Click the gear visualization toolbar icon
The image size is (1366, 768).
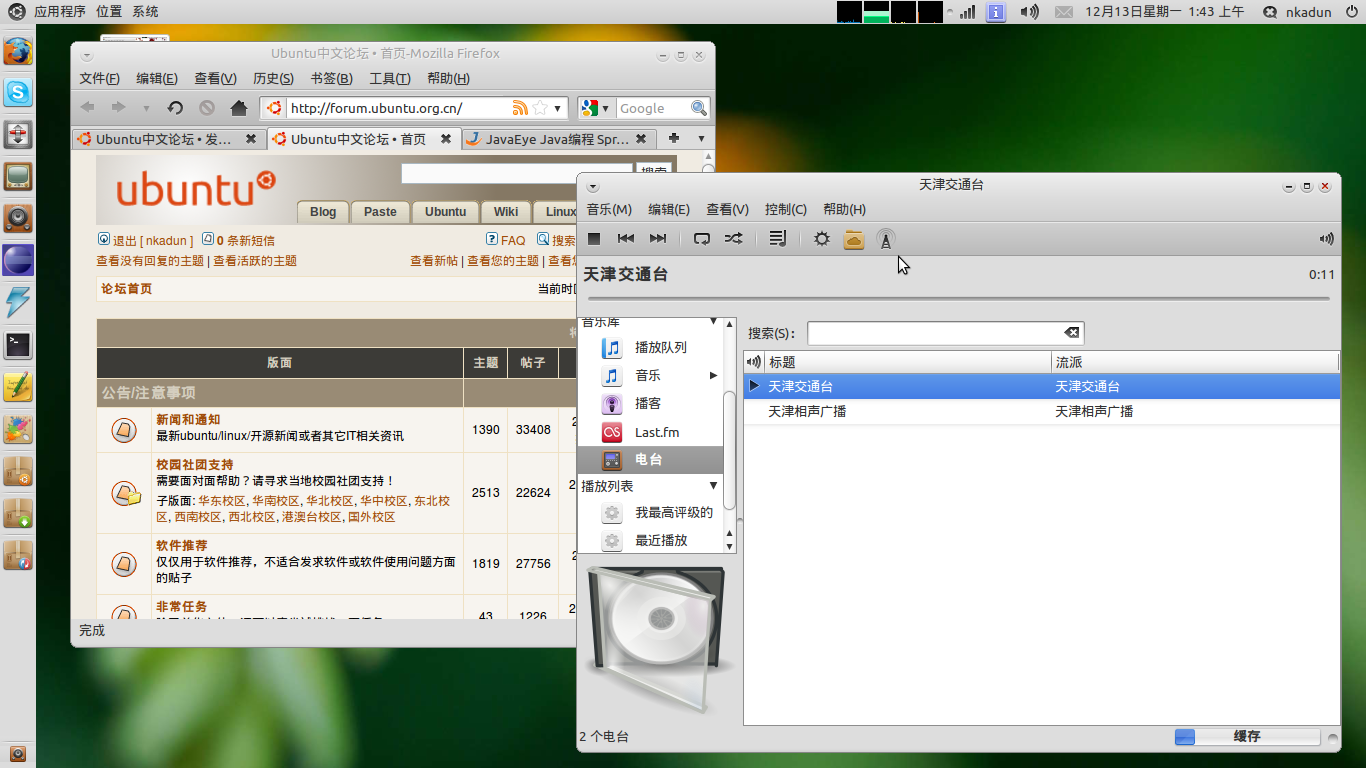tap(822, 239)
